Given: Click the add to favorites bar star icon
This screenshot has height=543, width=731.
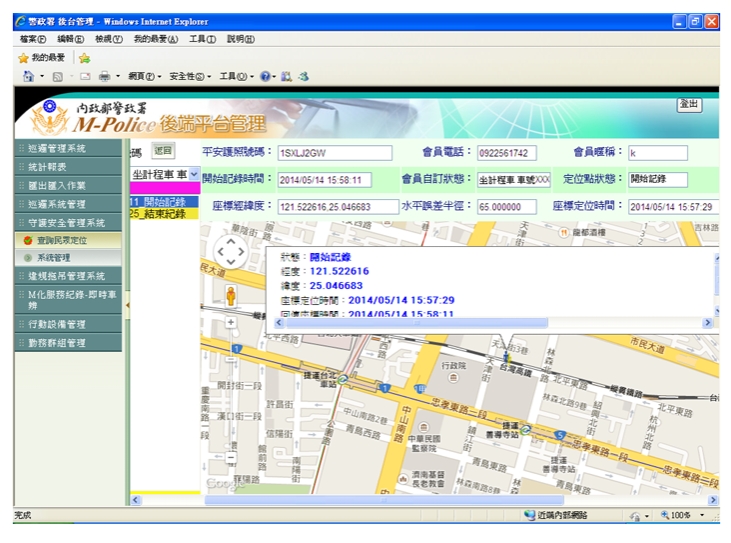Looking at the screenshot, I should pos(84,58).
